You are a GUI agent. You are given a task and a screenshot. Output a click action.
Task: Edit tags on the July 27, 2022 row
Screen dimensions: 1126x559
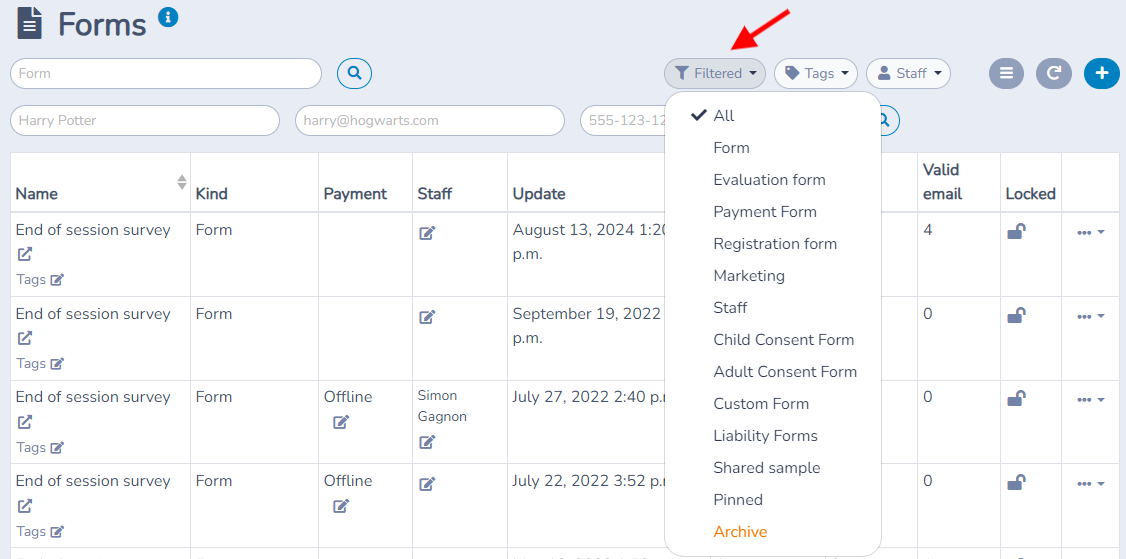pyautogui.click(x=57, y=448)
